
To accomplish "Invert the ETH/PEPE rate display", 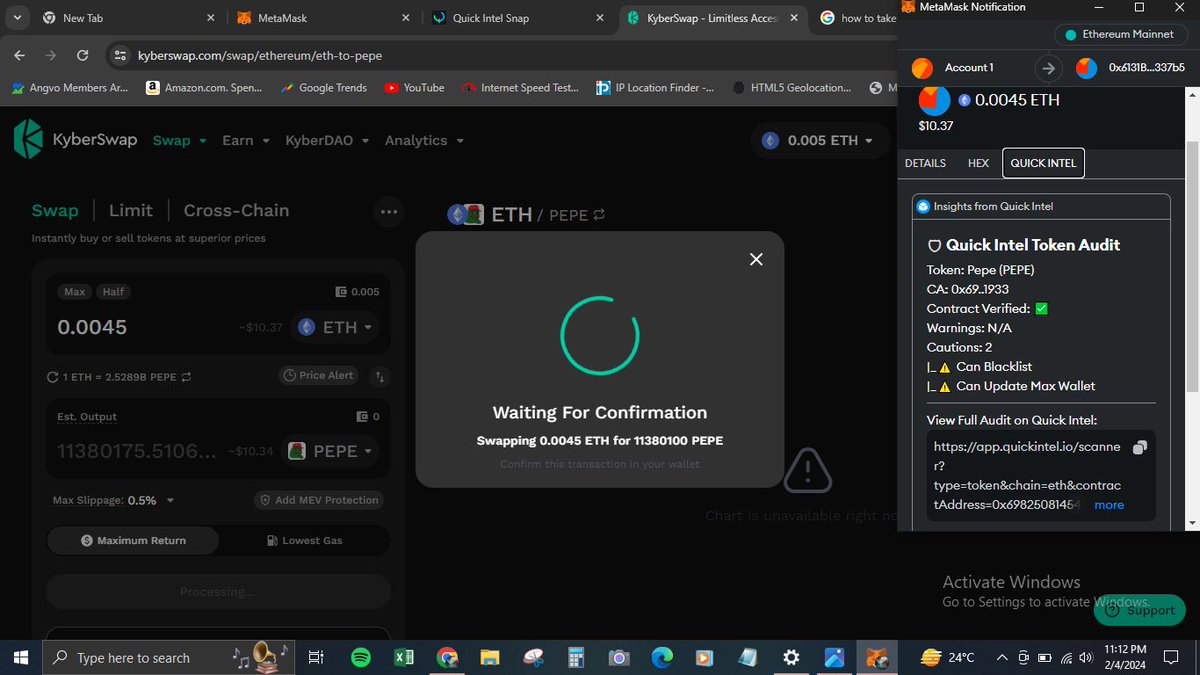I will (x=186, y=377).
